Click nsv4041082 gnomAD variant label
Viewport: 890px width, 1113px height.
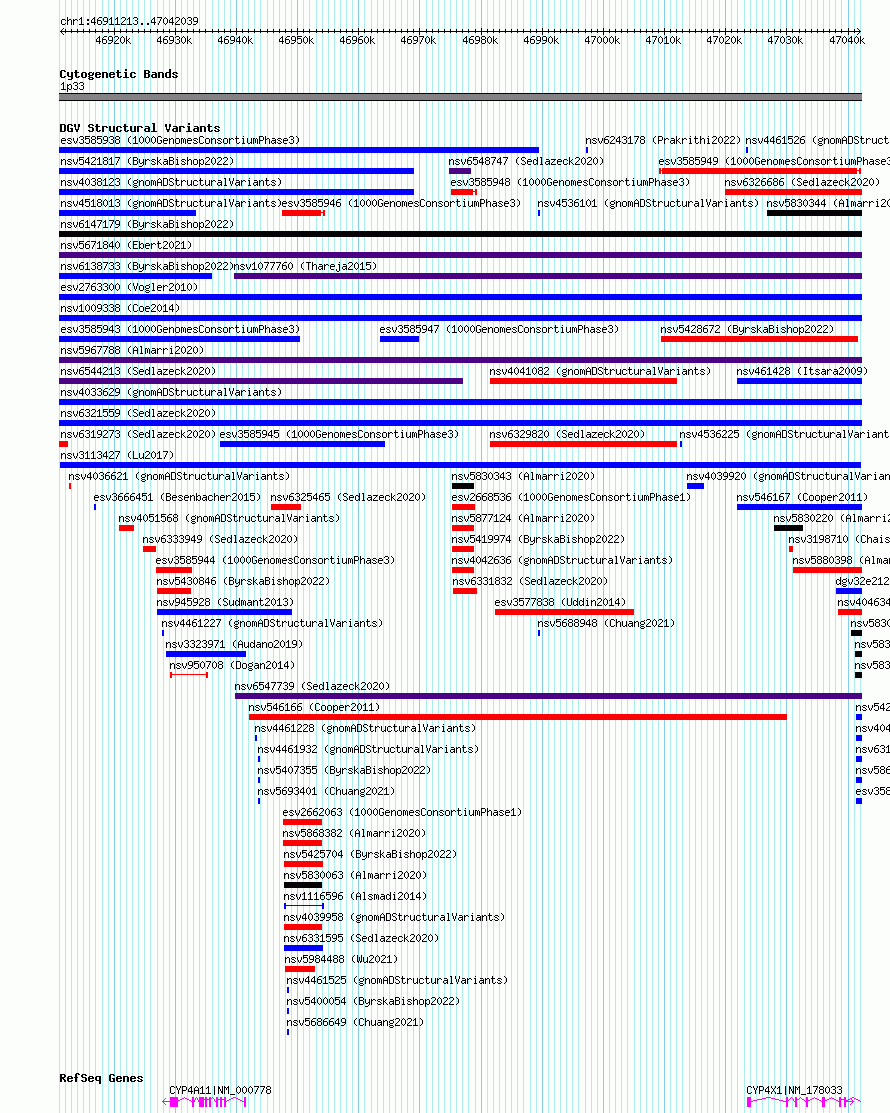600,371
